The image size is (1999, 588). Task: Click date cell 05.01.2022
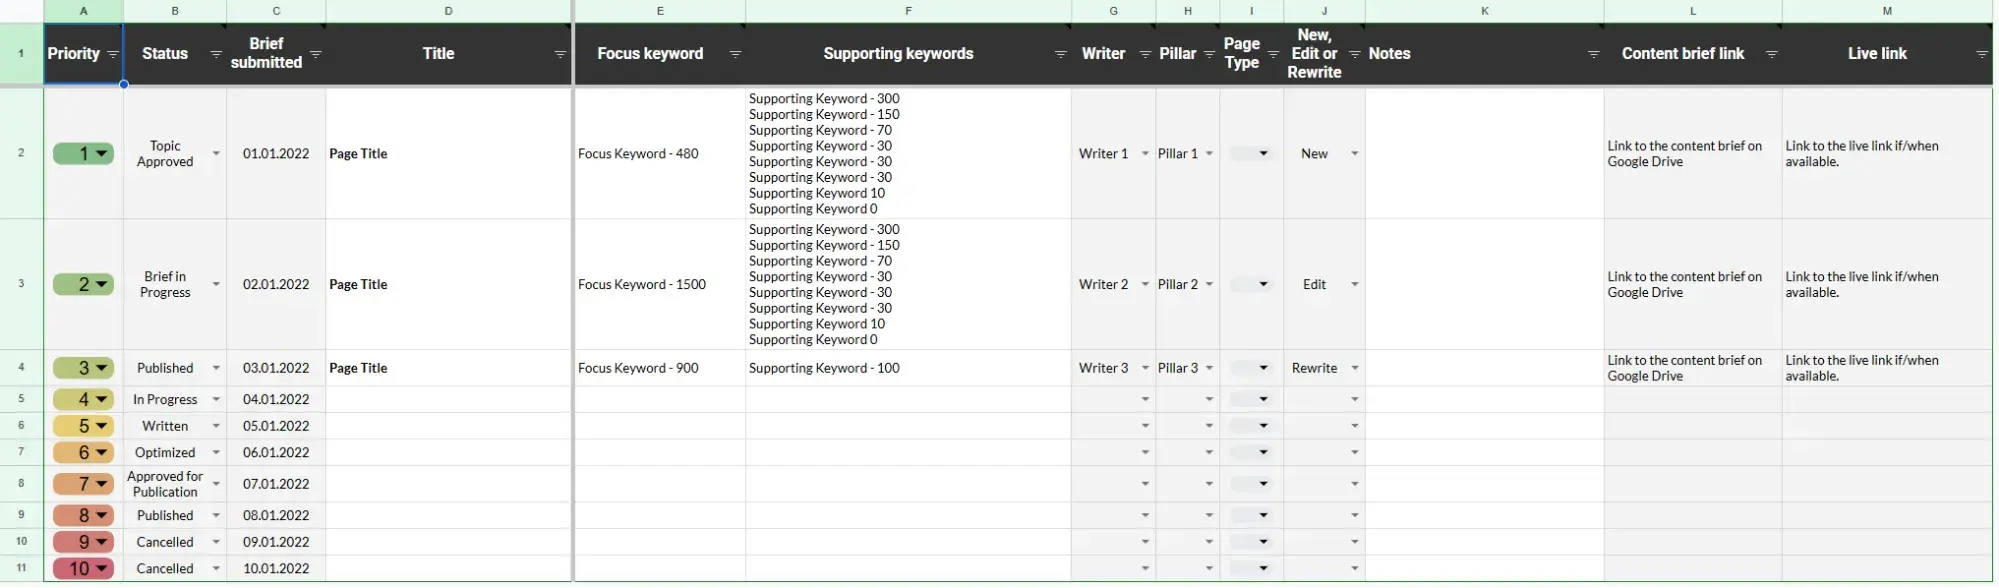click(276, 426)
